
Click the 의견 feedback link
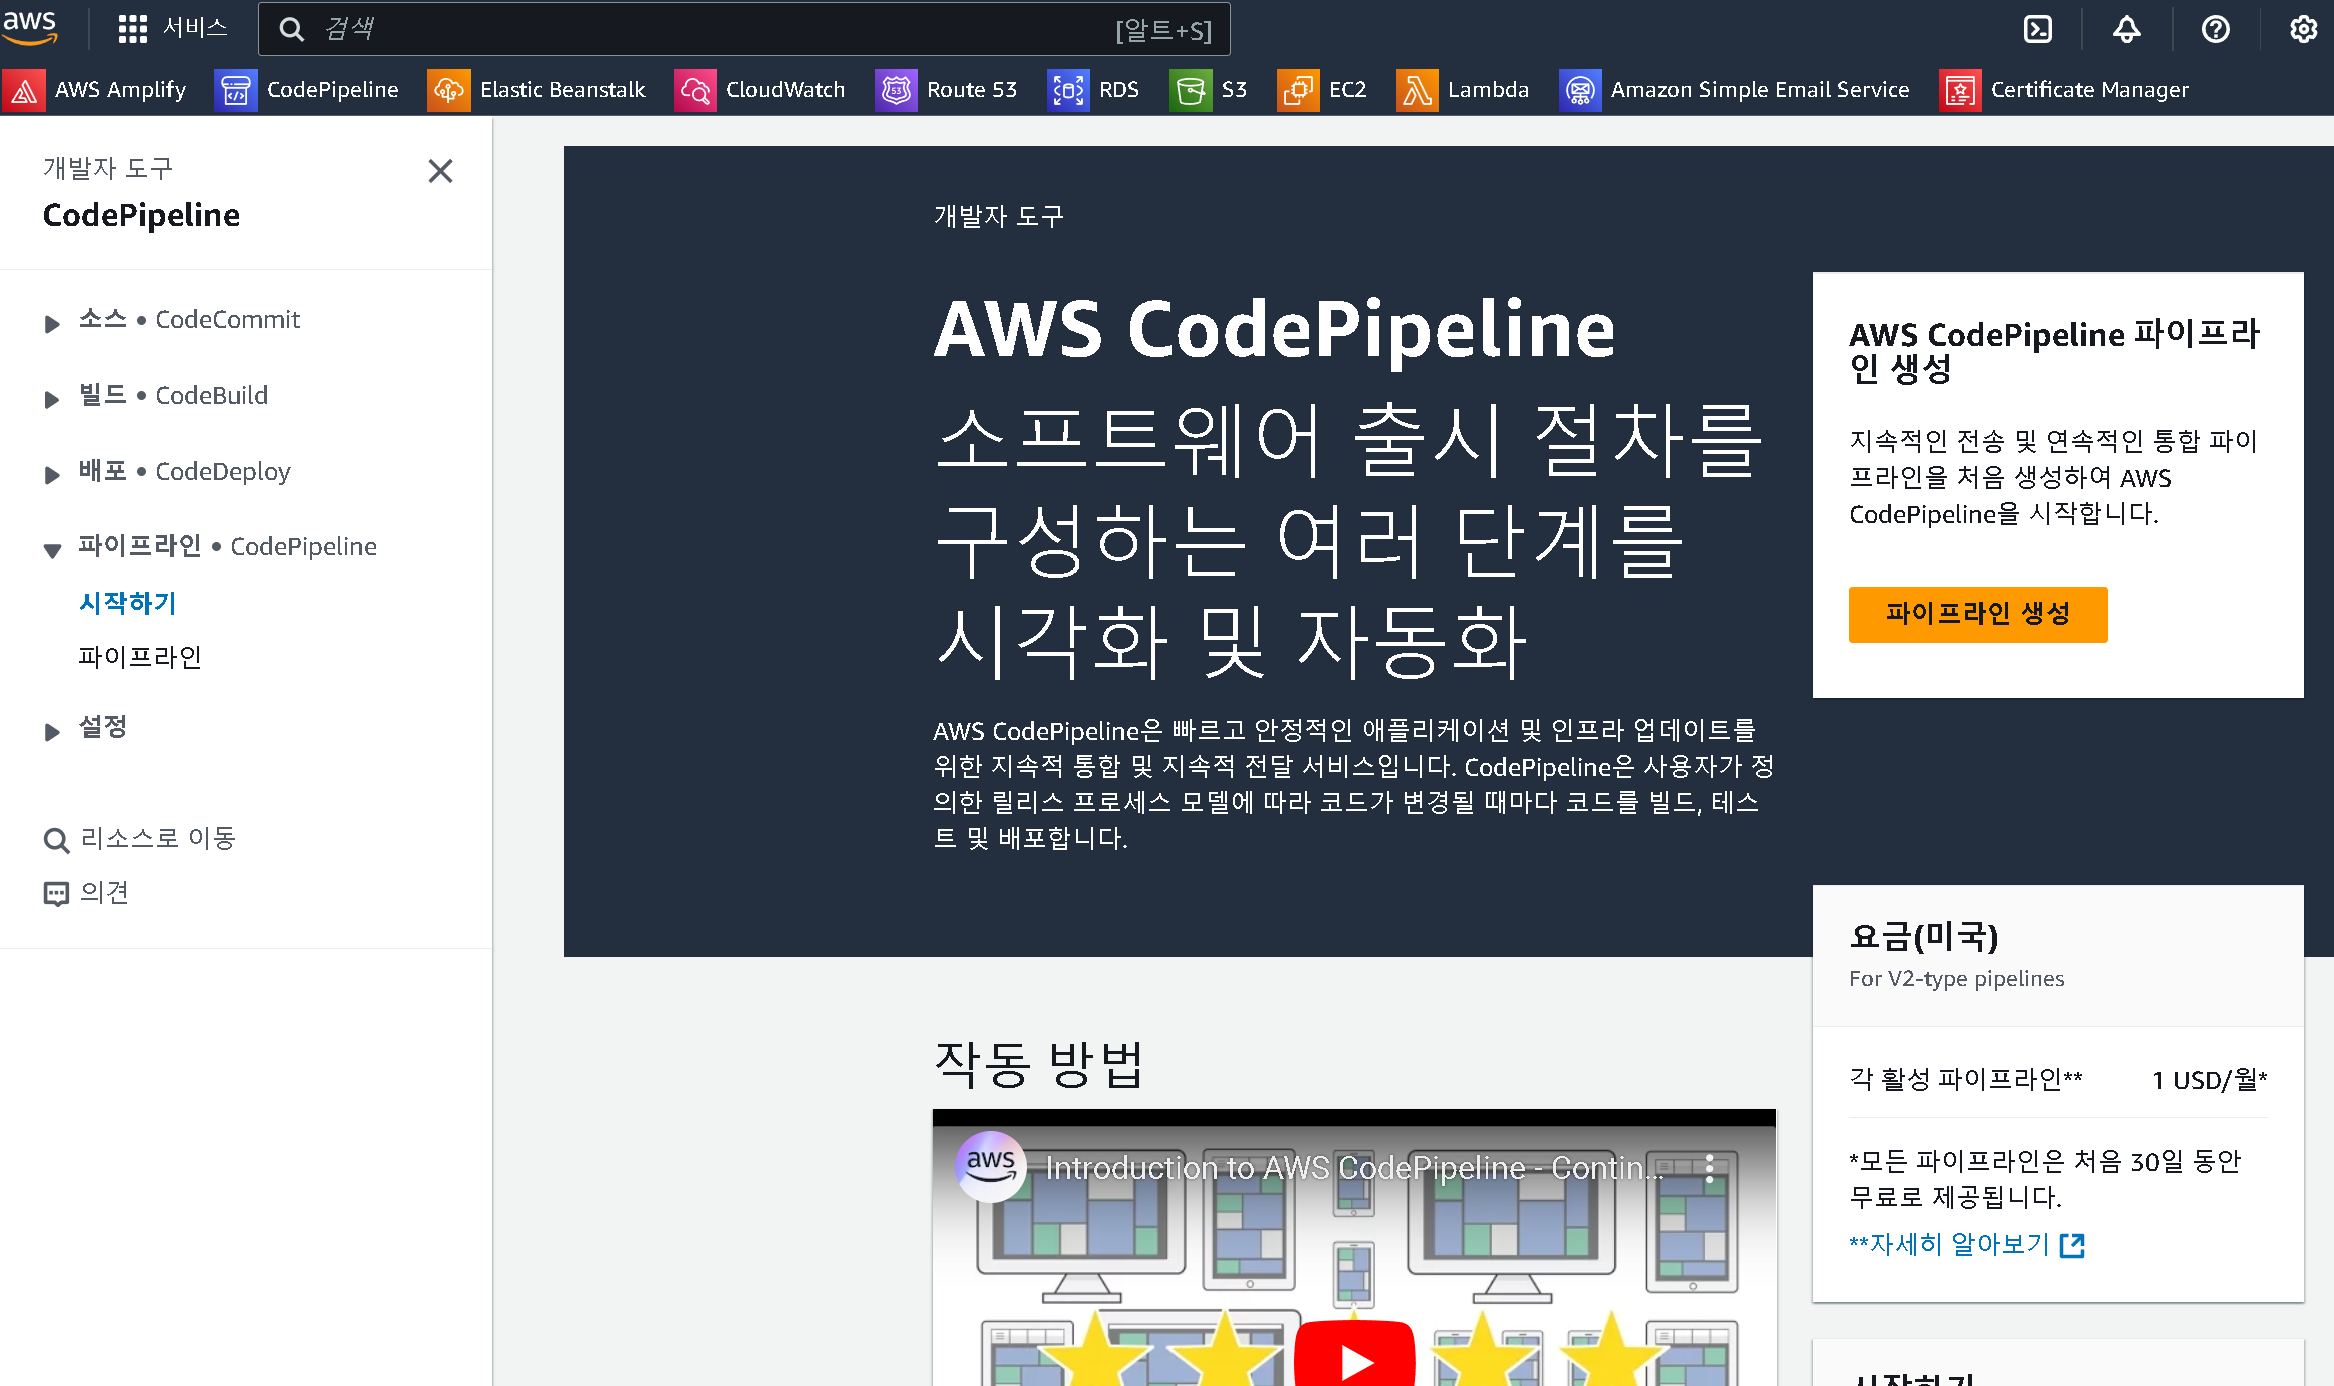pos(104,892)
